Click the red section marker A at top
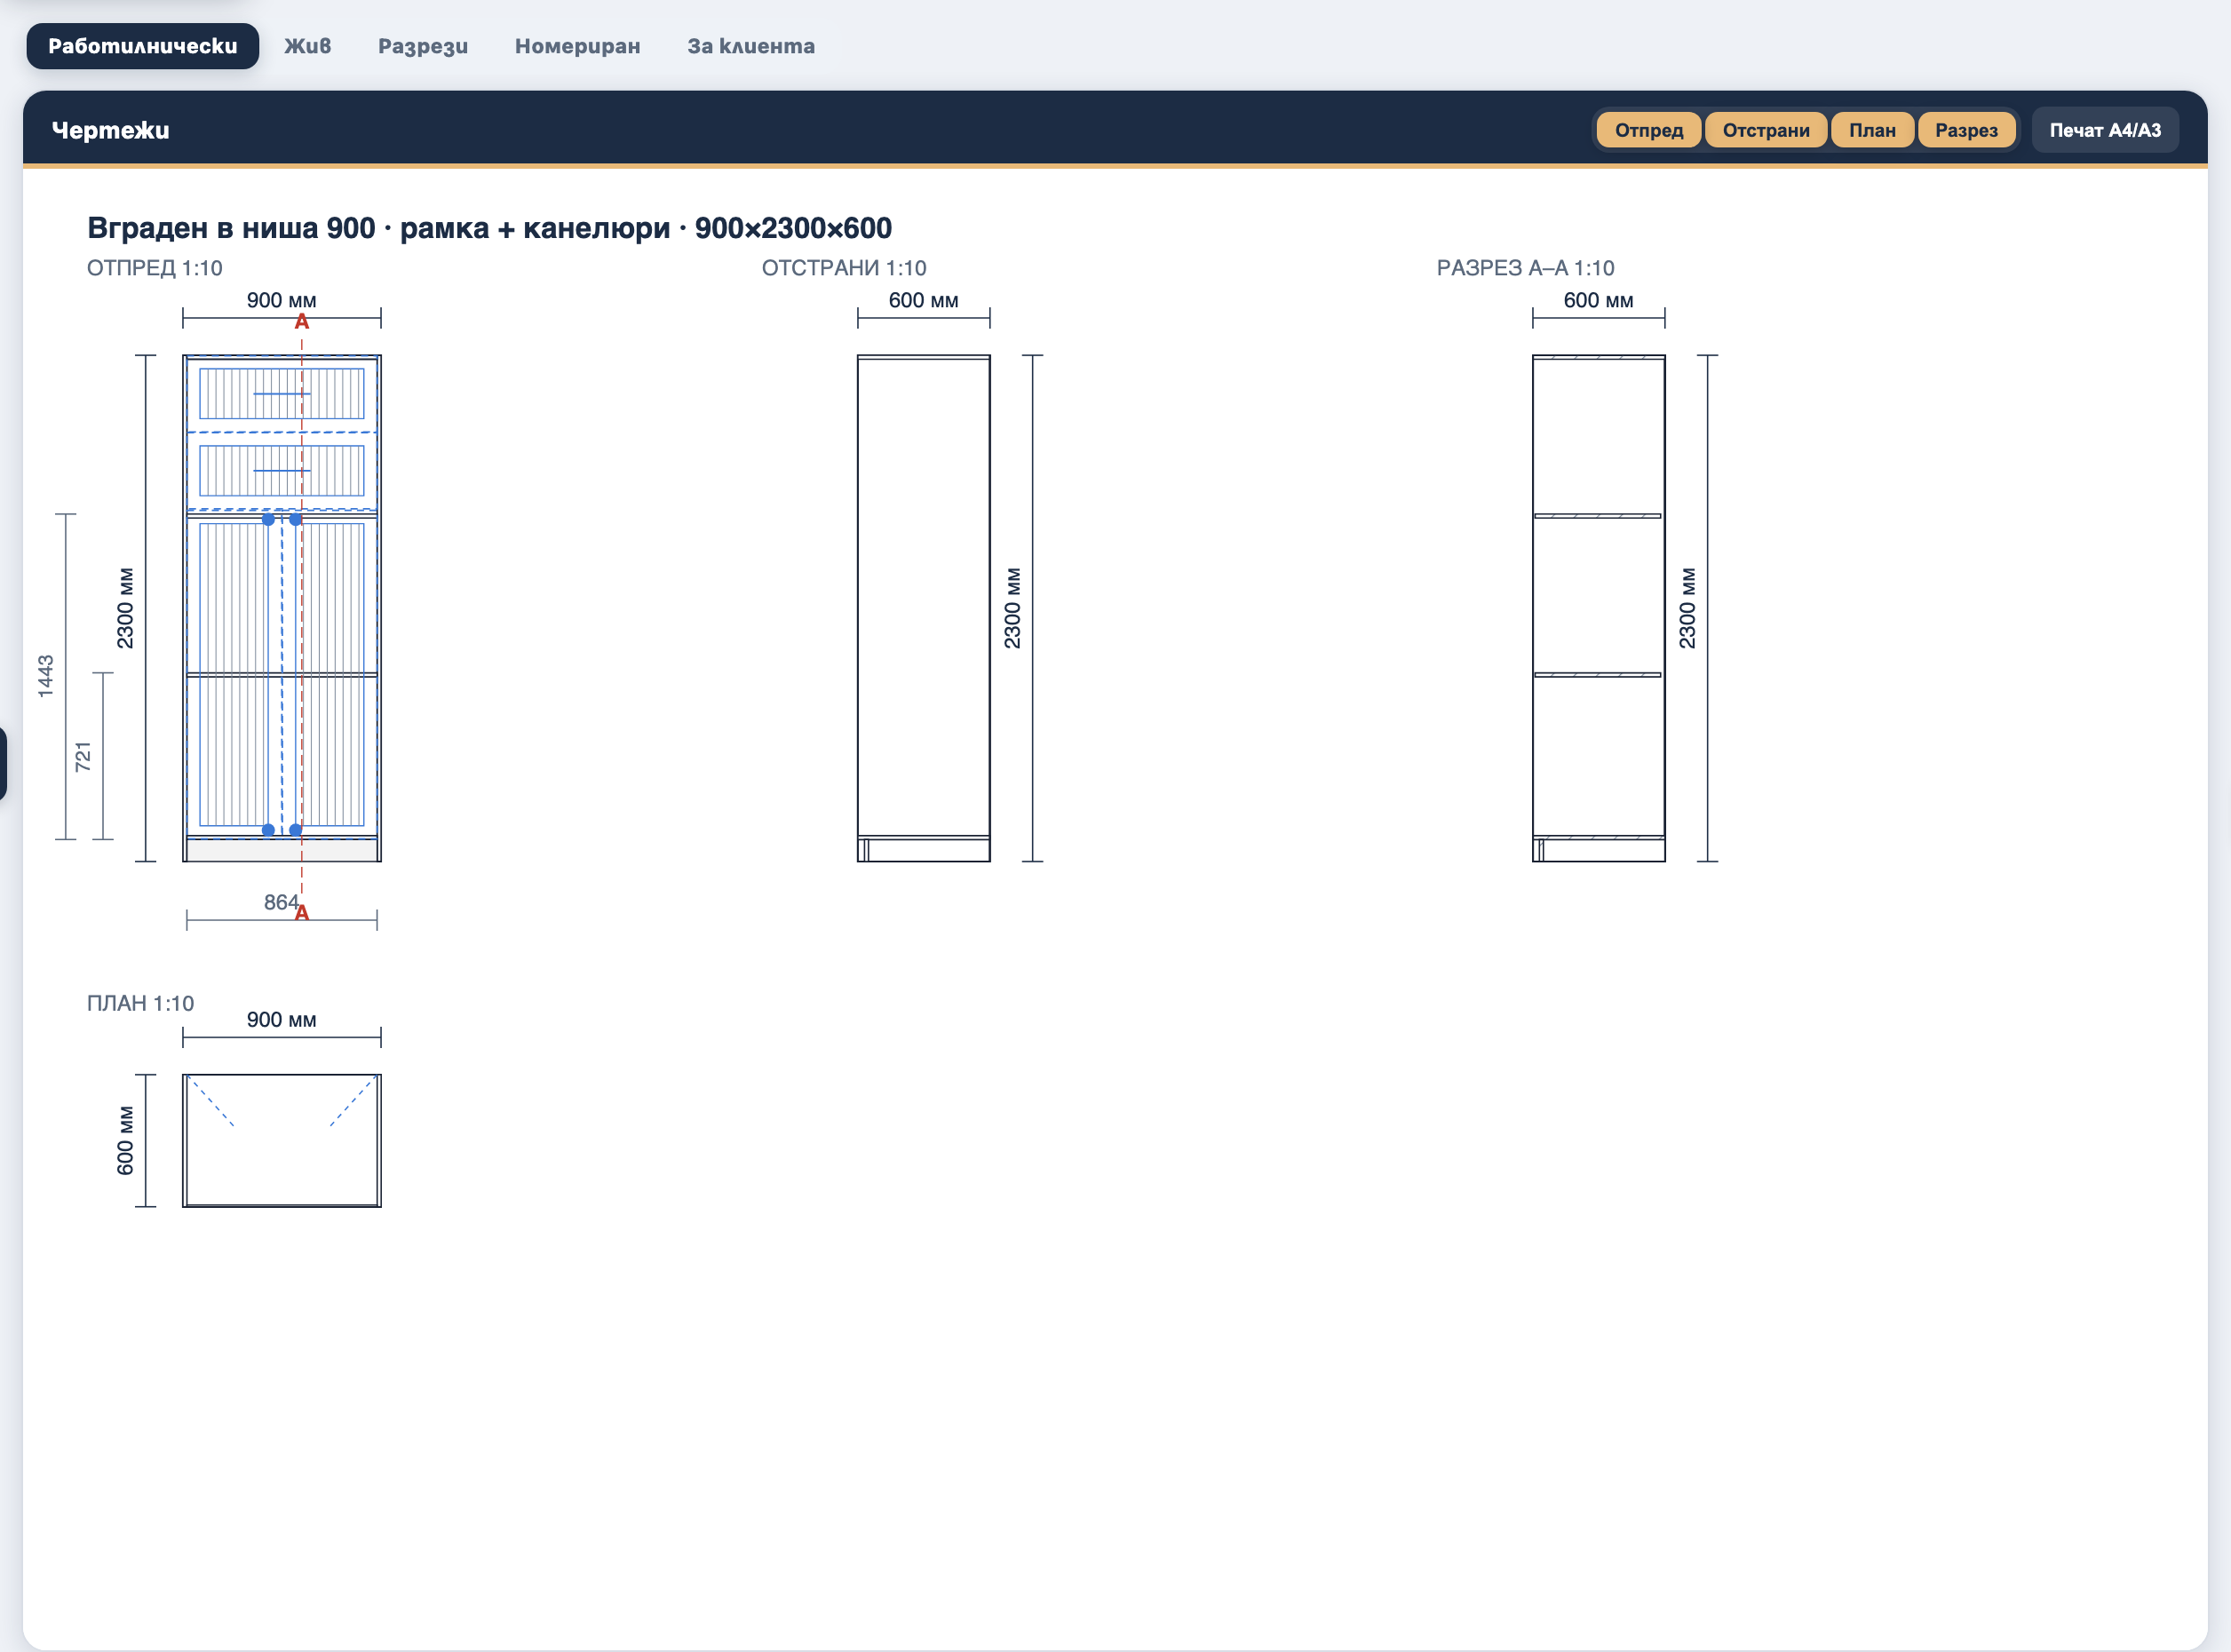The image size is (2231, 1652). [x=302, y=322]
